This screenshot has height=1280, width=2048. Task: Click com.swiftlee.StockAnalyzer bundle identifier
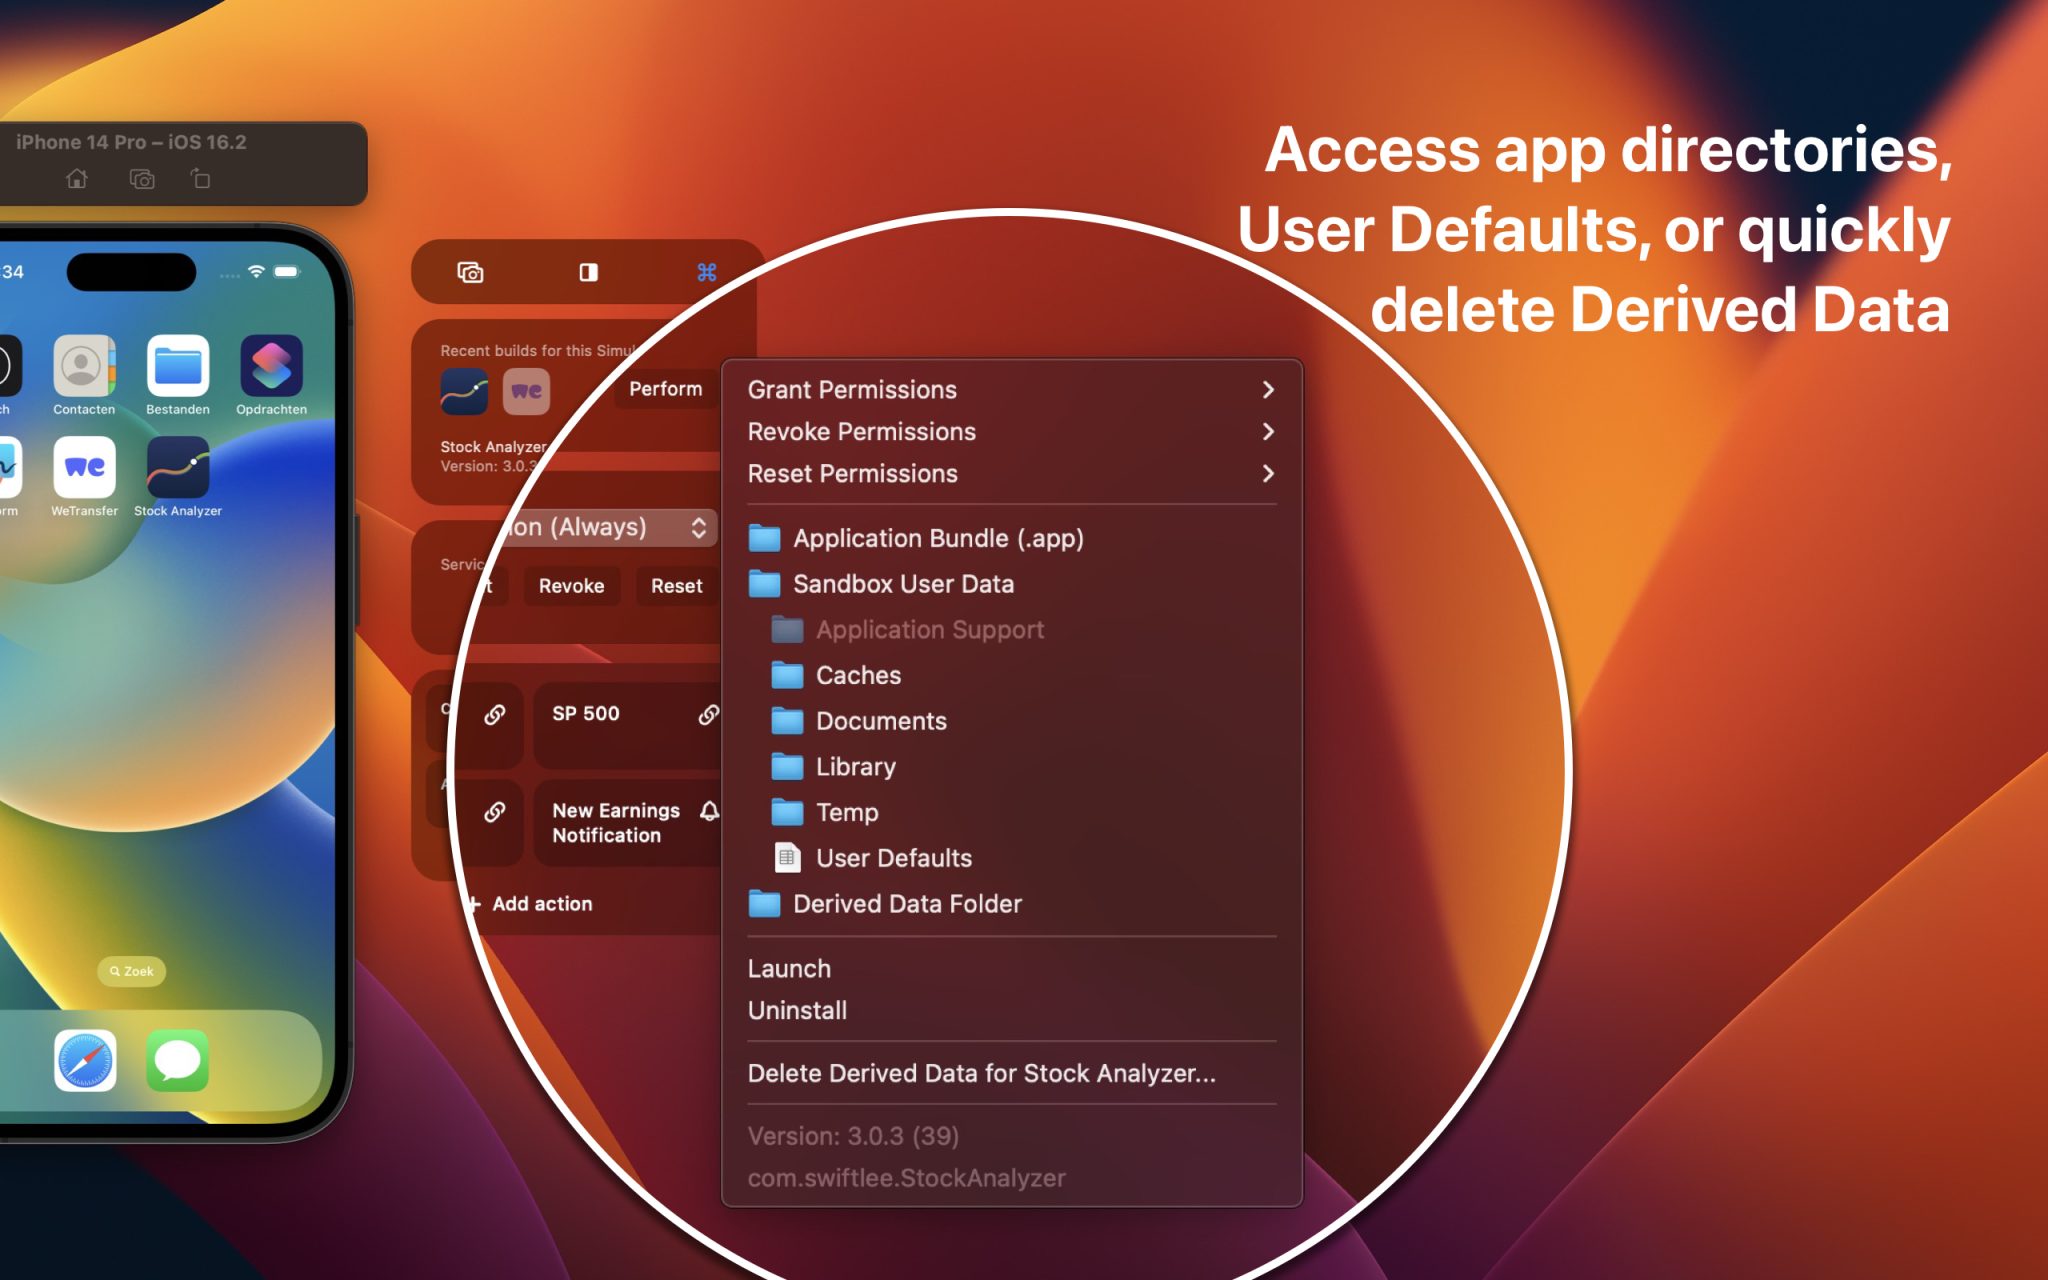click(907, 1179)
